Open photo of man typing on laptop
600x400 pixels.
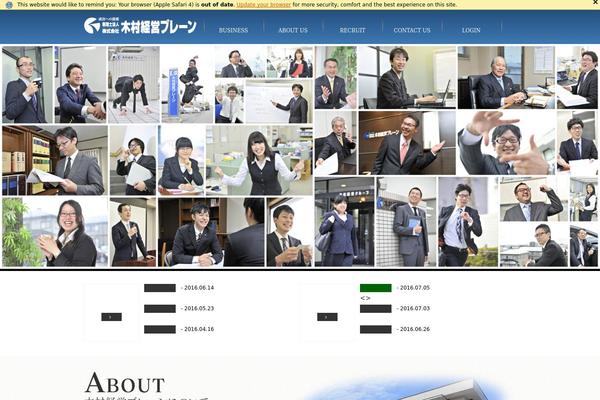(x=407, y=78)
